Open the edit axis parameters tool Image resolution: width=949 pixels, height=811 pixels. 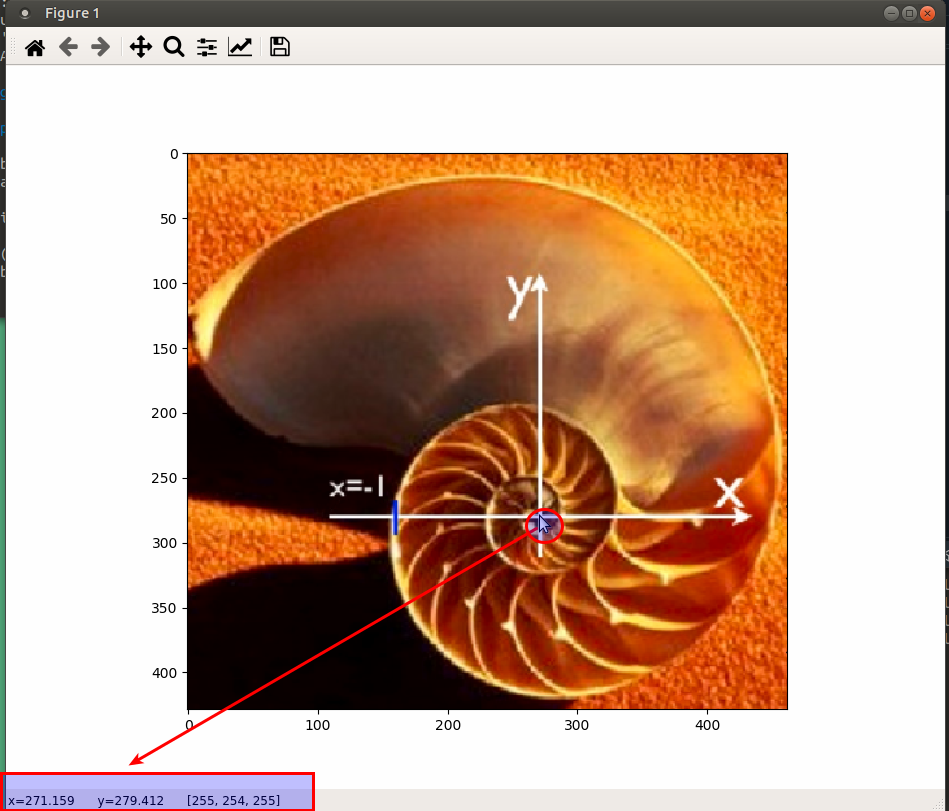click(240, 47)
